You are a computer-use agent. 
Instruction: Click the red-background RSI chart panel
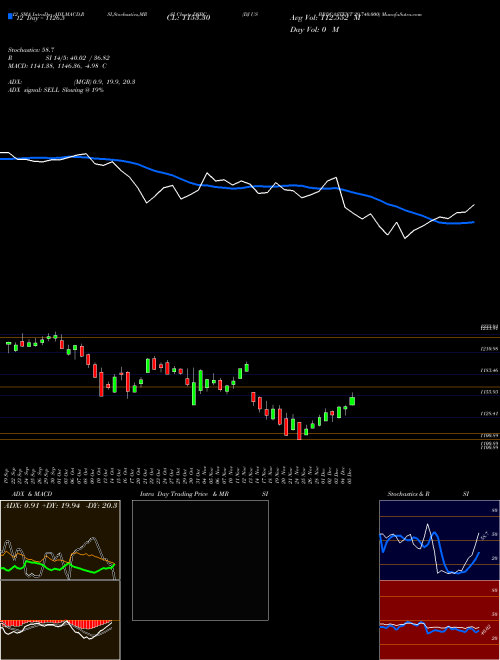[x=439, y=620]
